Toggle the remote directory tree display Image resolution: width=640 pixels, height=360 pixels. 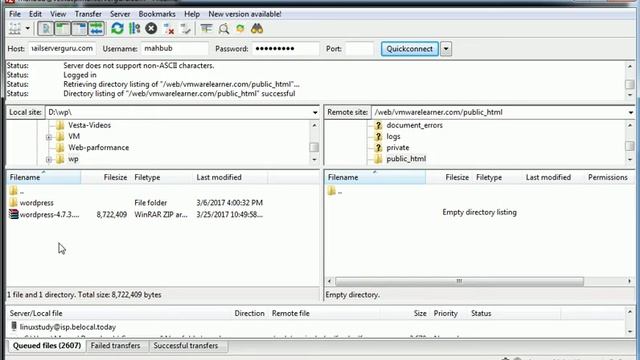[79, 29]
